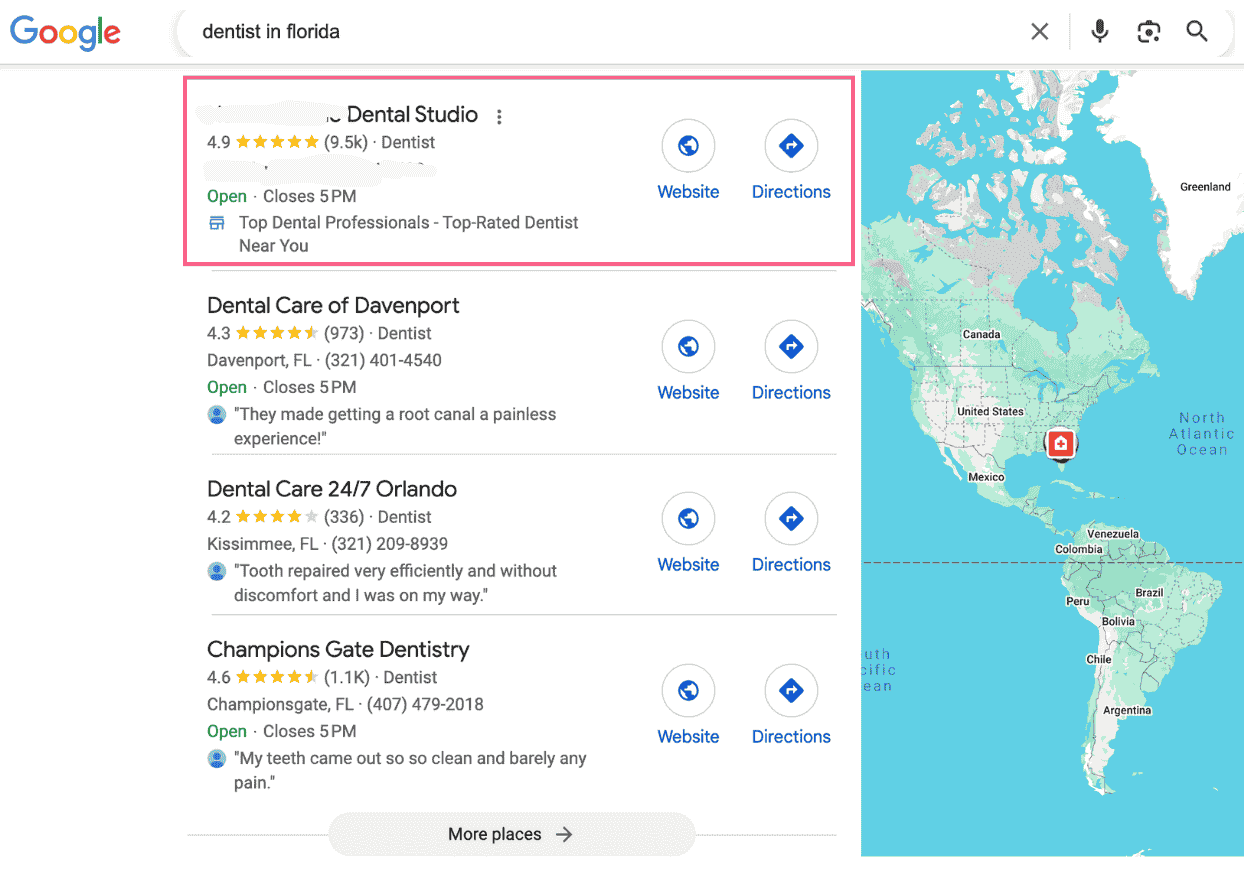Click Dental Care 24/7 Orlando website globe icon
Viewport: 1244px width, 884px height.
coord(688,519)
